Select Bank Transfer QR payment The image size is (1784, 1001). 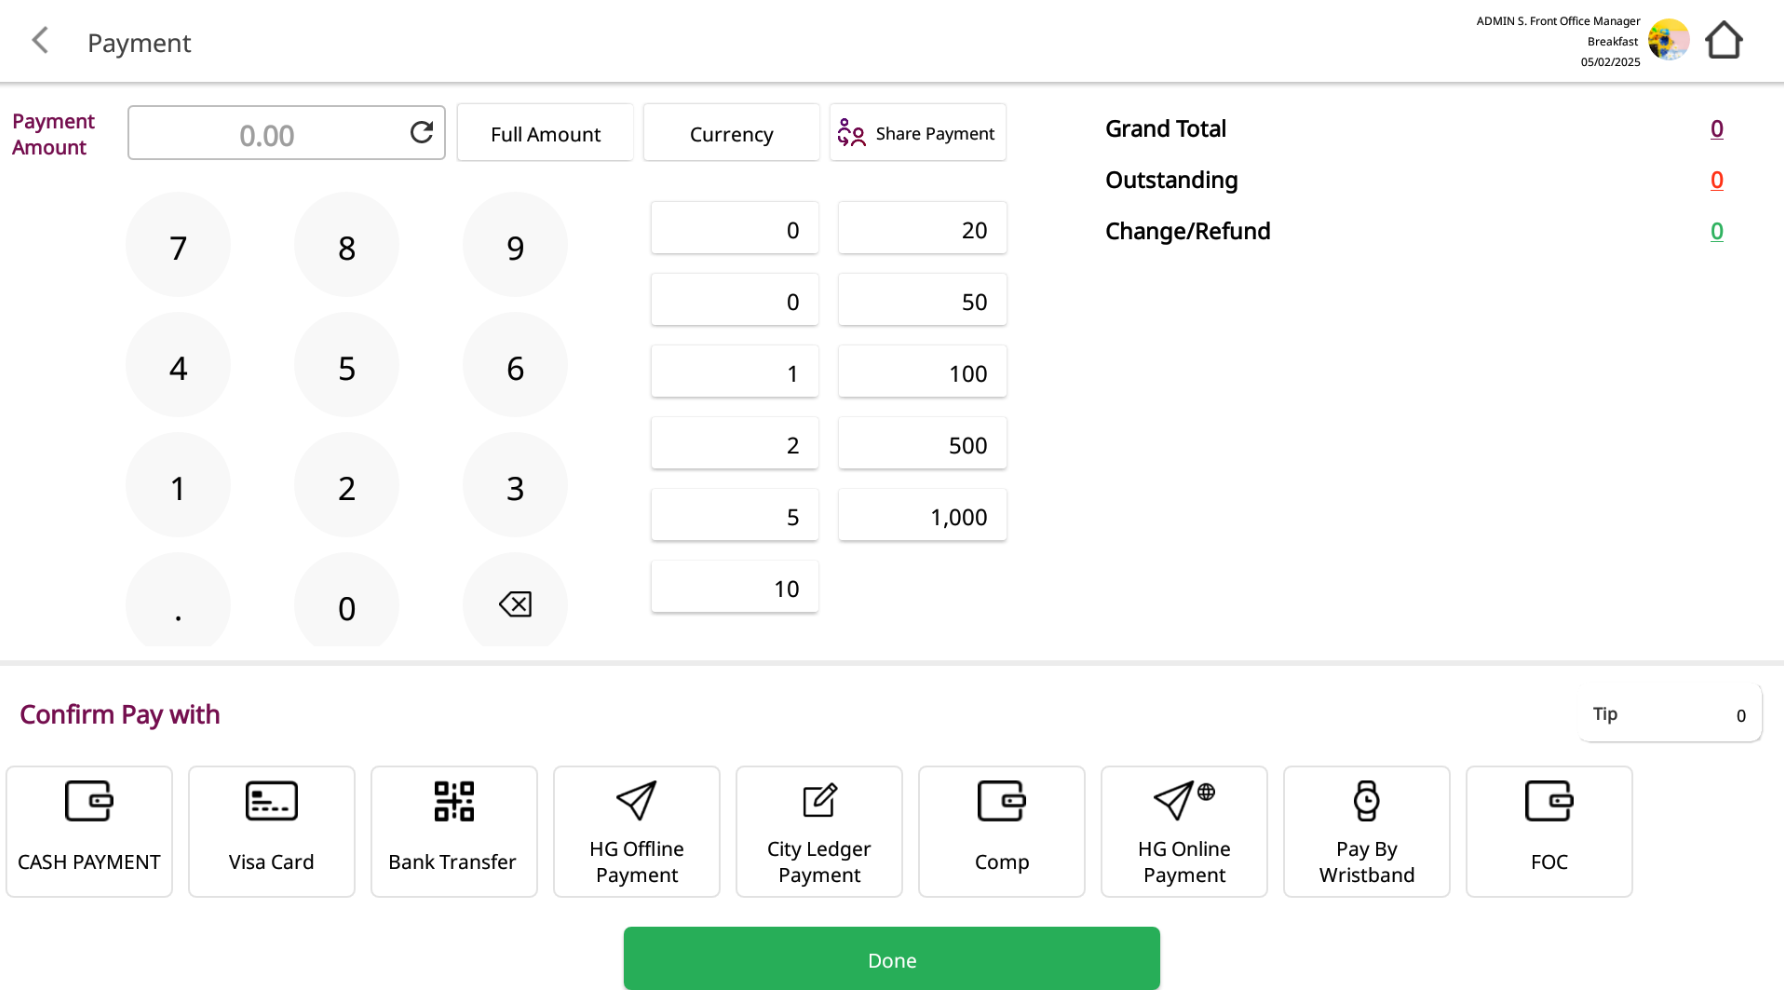pyautogui.click(x=453, y=831)
